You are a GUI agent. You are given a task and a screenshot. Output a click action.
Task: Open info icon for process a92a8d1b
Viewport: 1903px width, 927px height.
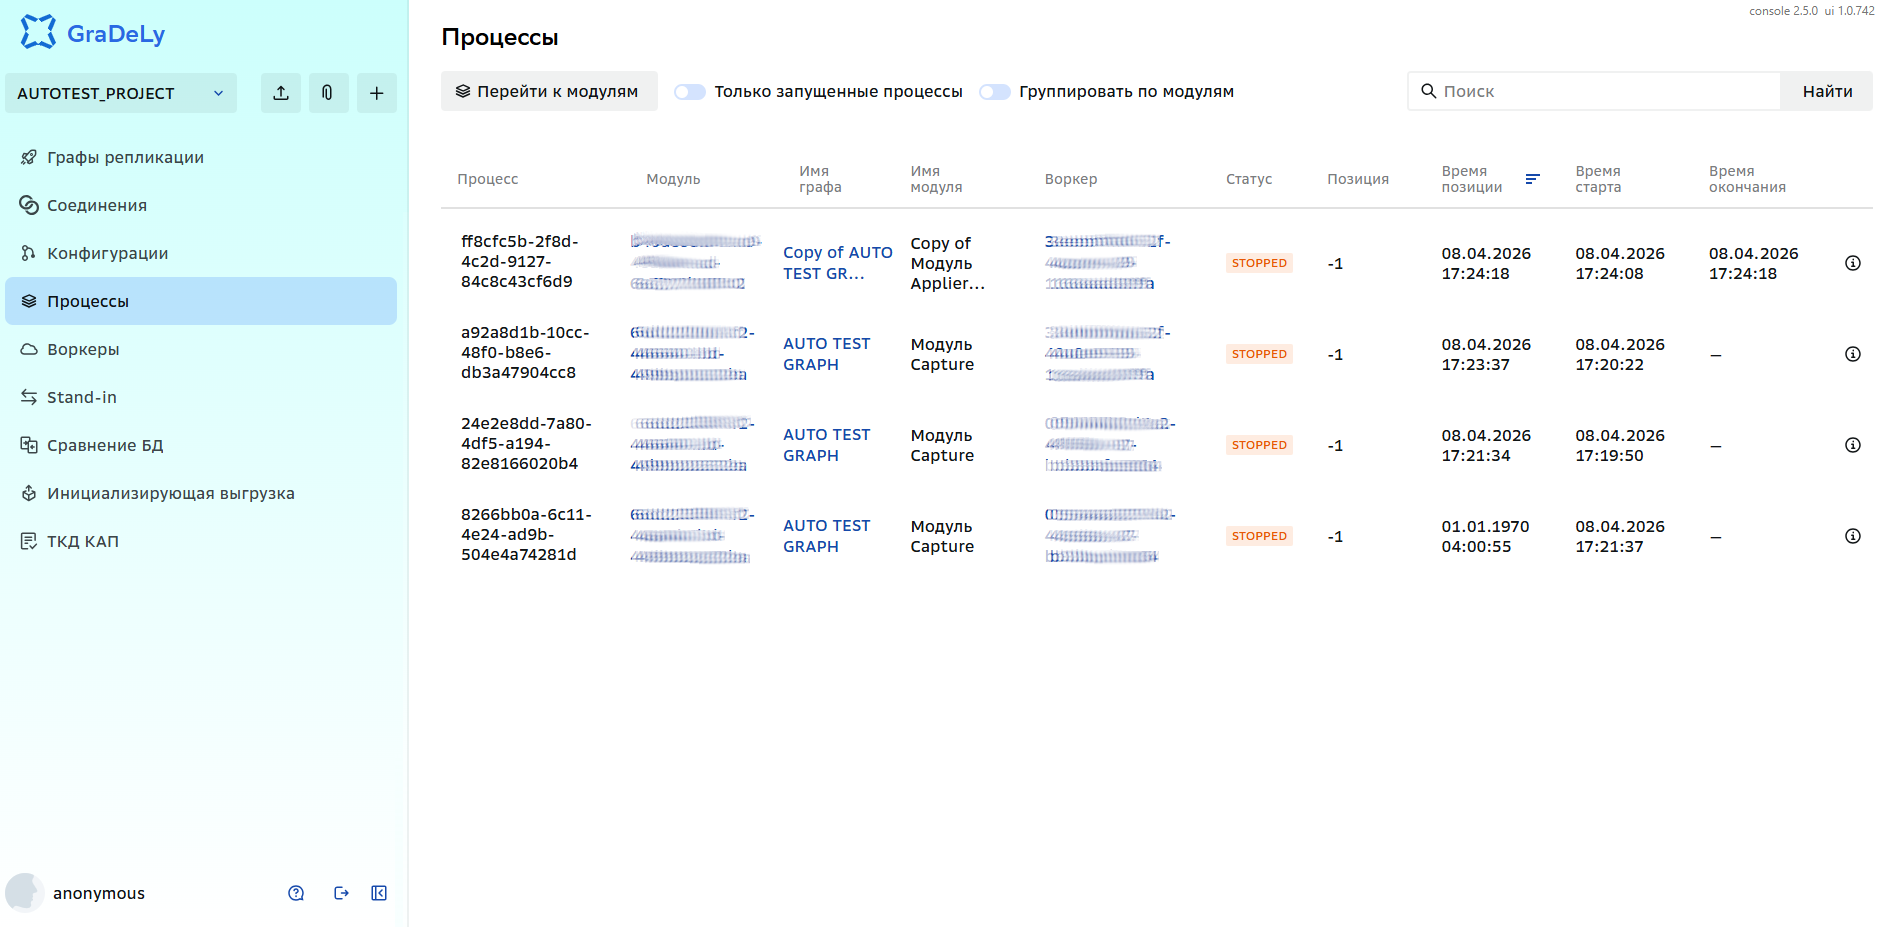point(1853,354)
